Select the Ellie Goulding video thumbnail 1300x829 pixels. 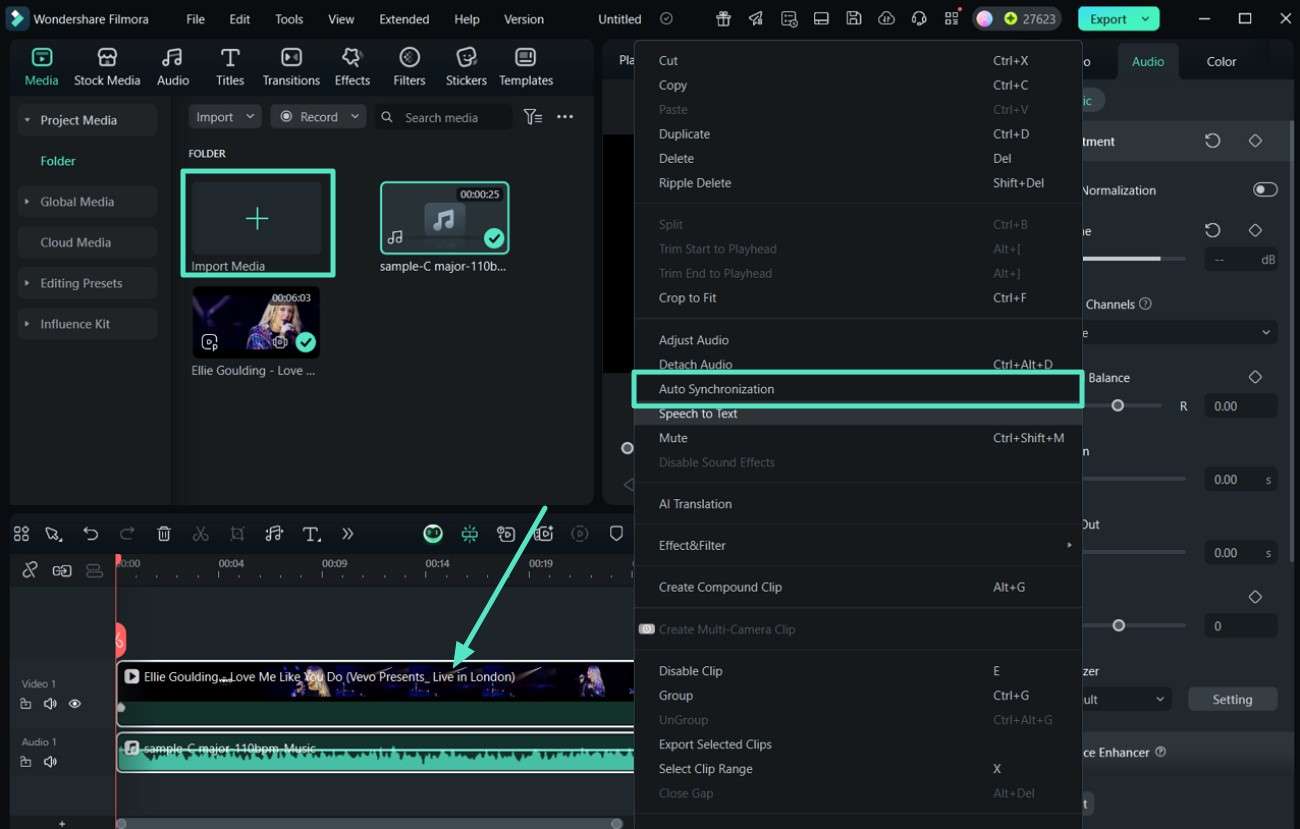click(256, 322)
